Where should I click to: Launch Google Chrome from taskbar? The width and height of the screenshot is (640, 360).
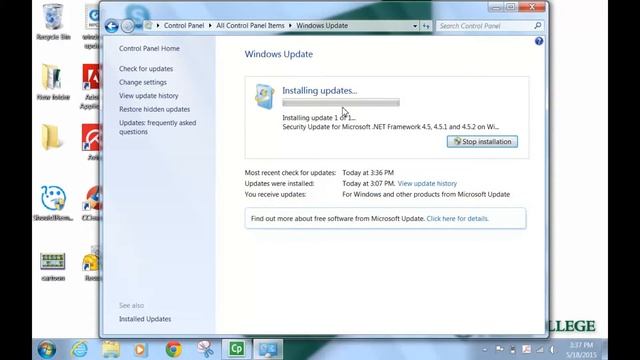[x=173, y=350]
